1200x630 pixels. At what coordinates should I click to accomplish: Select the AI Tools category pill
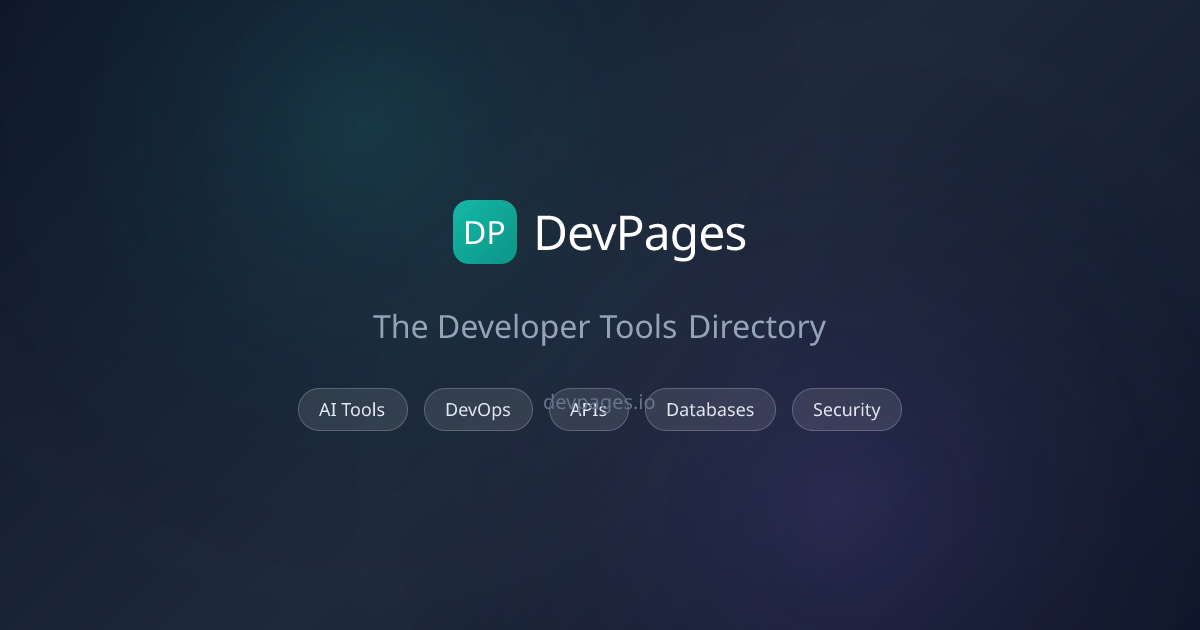click(352, 409)
